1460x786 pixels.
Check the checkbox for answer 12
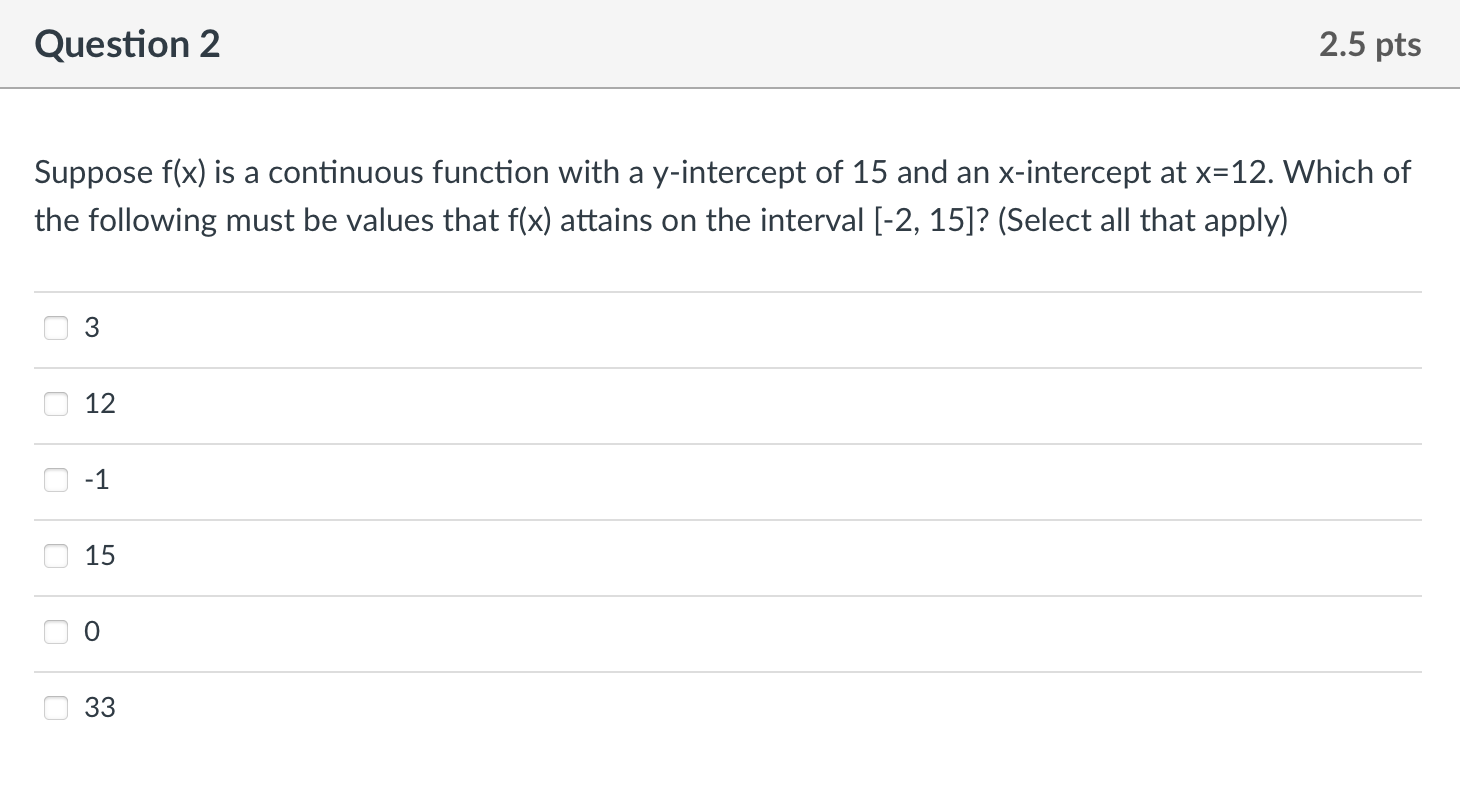tap(56, 403)
